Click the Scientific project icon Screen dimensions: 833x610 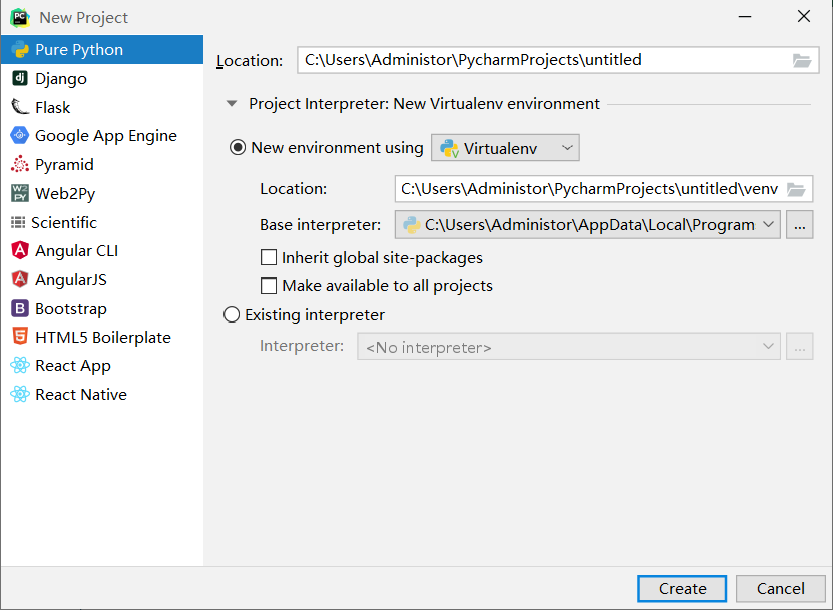click(x=18, y=222)
